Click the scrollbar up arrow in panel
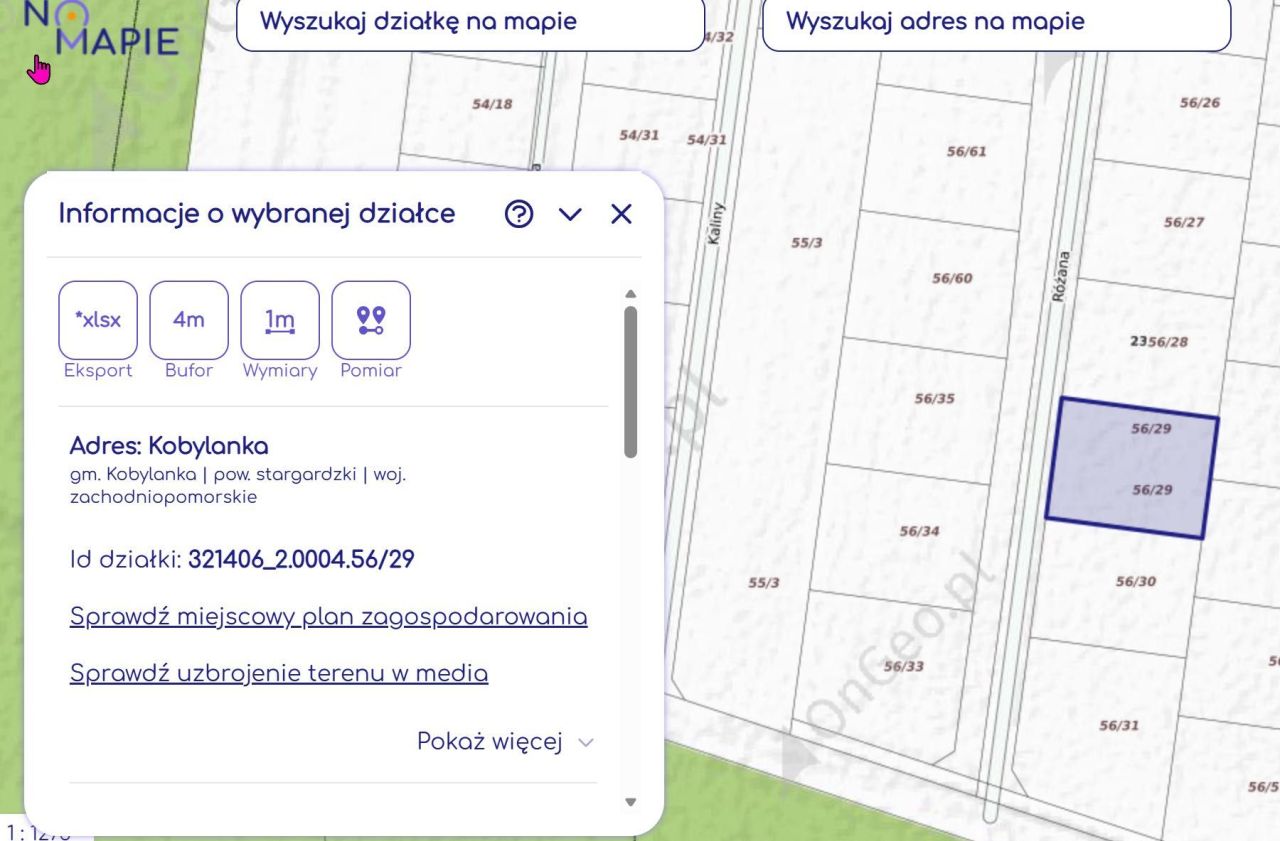Image resolution: width=1280 pixels, height=841 pixels. [x=630, y=294]
